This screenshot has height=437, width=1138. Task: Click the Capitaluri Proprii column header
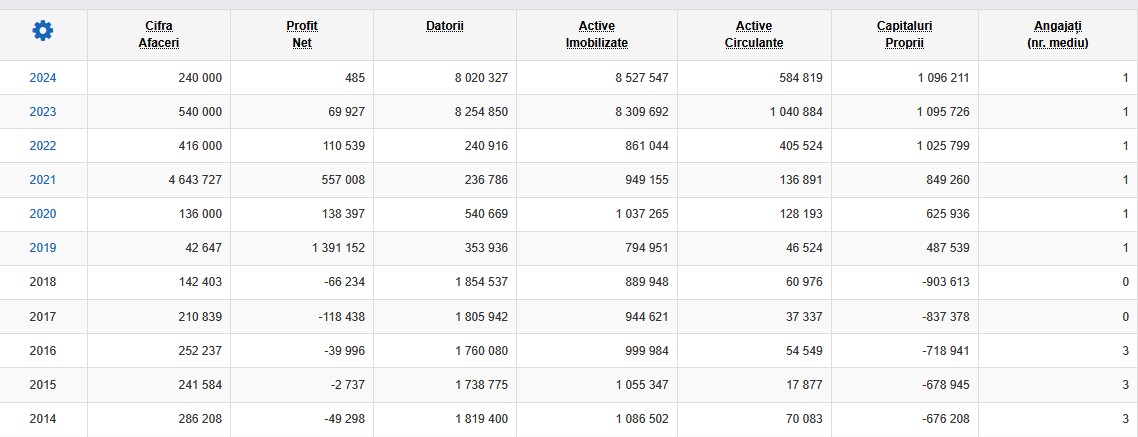pyautogui.click(x=904, y=34)
